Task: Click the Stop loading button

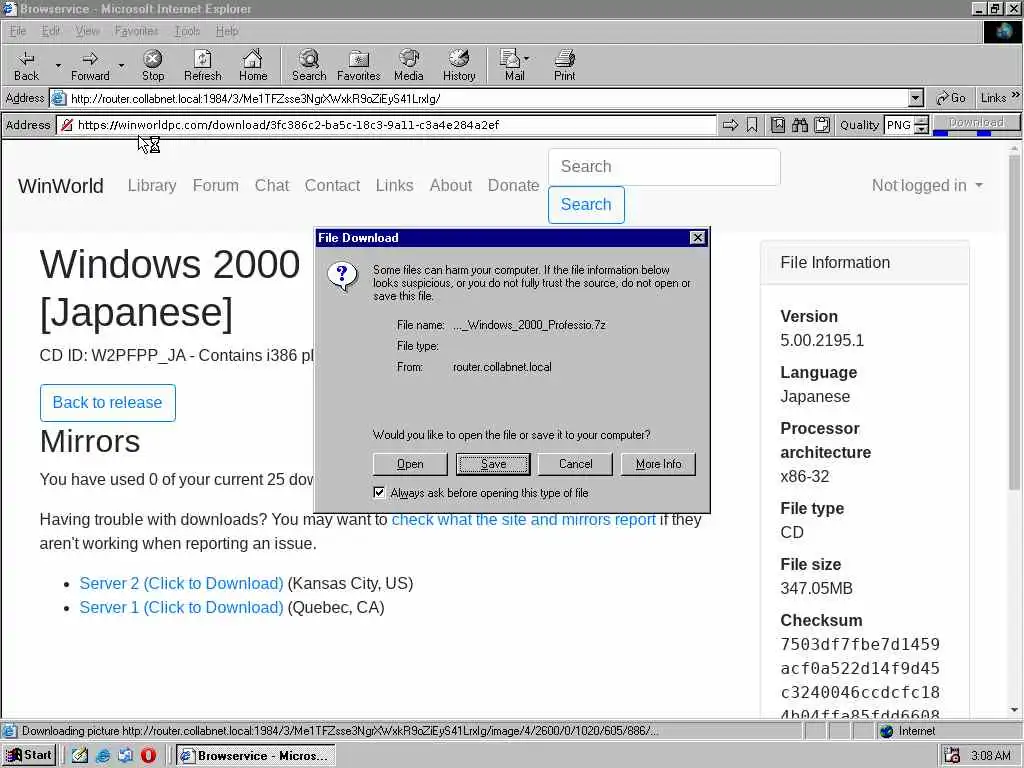Action: point(153,65)
